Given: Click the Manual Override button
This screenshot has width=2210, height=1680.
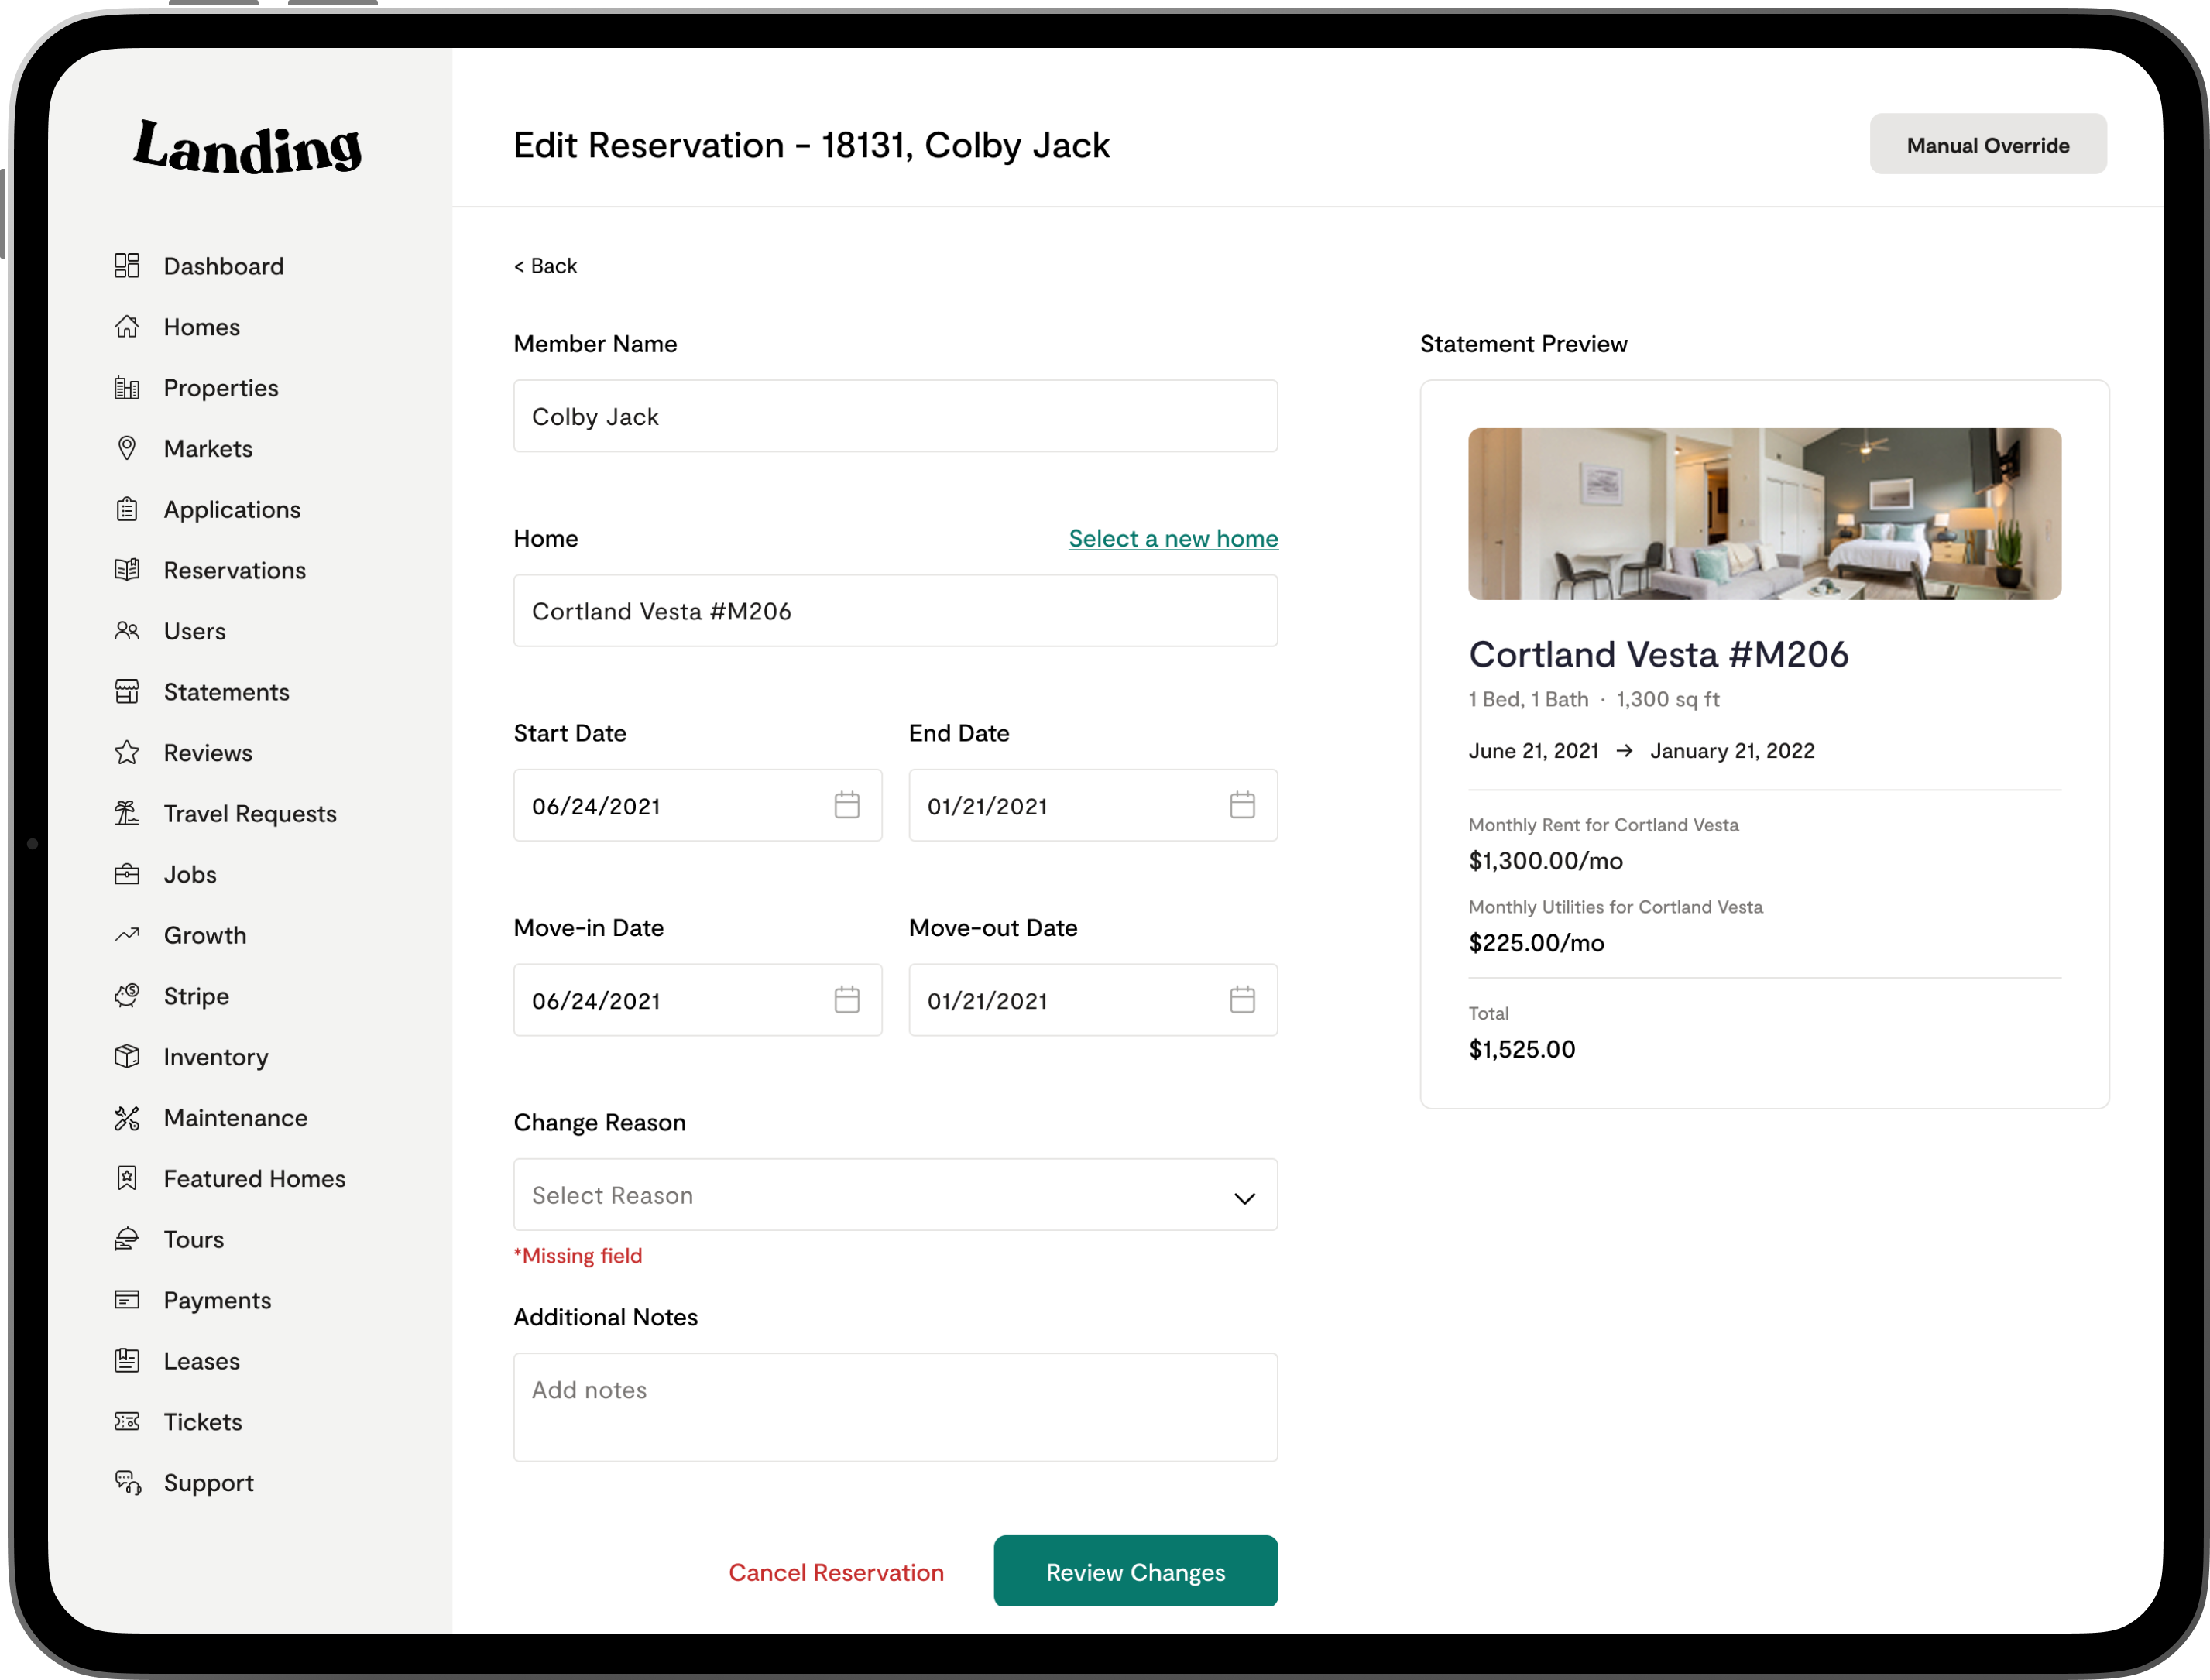Looking at the screenshot, I should 1987,145.
